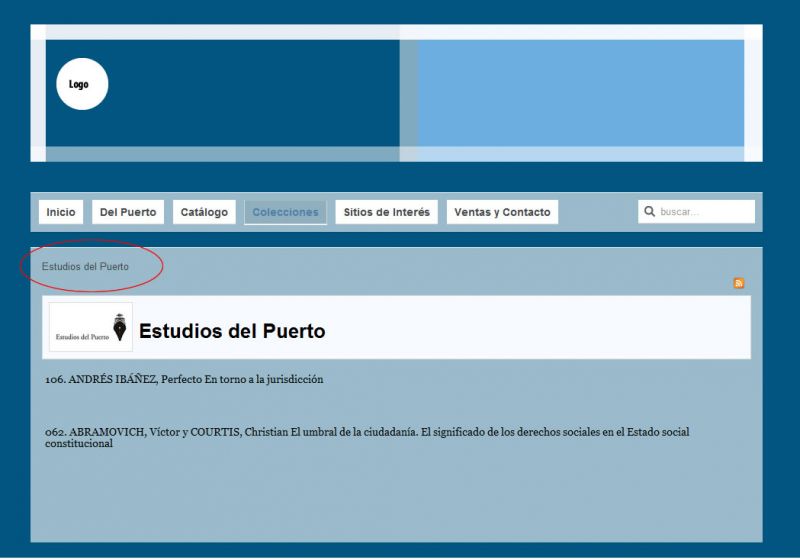Select the Colecciones menu item
This screenshot has width=800, height=560.
[x=285, y=212]
